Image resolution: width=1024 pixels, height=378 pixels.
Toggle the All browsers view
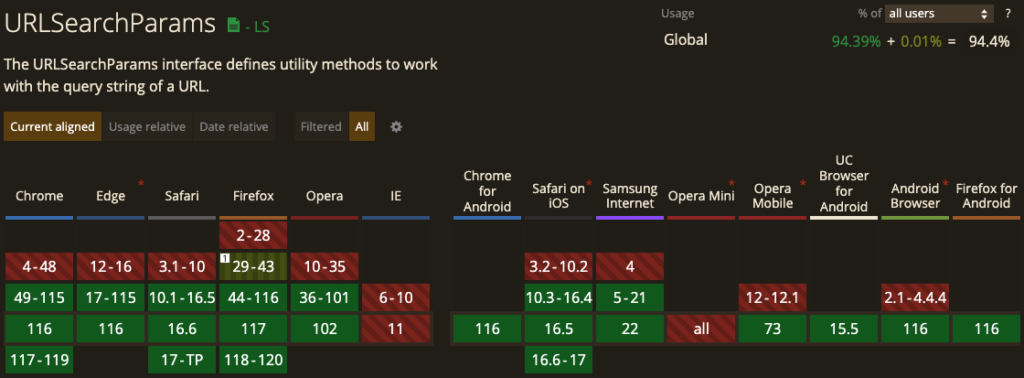pyautogui.click(x=362, y=127)
